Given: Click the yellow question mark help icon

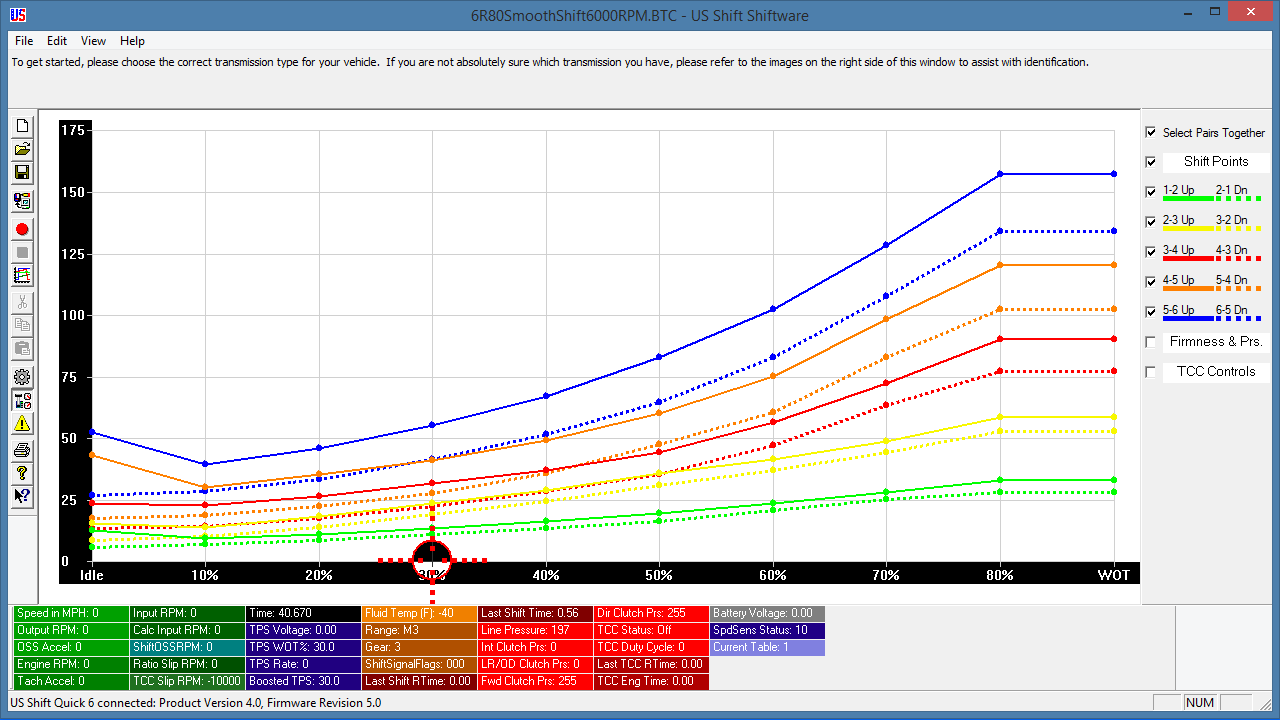Looking at the screenshot, I should point(22,472).
